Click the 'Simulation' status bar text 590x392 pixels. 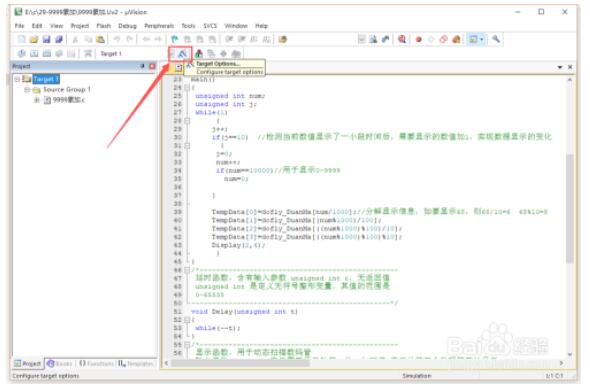click(417, 376)
